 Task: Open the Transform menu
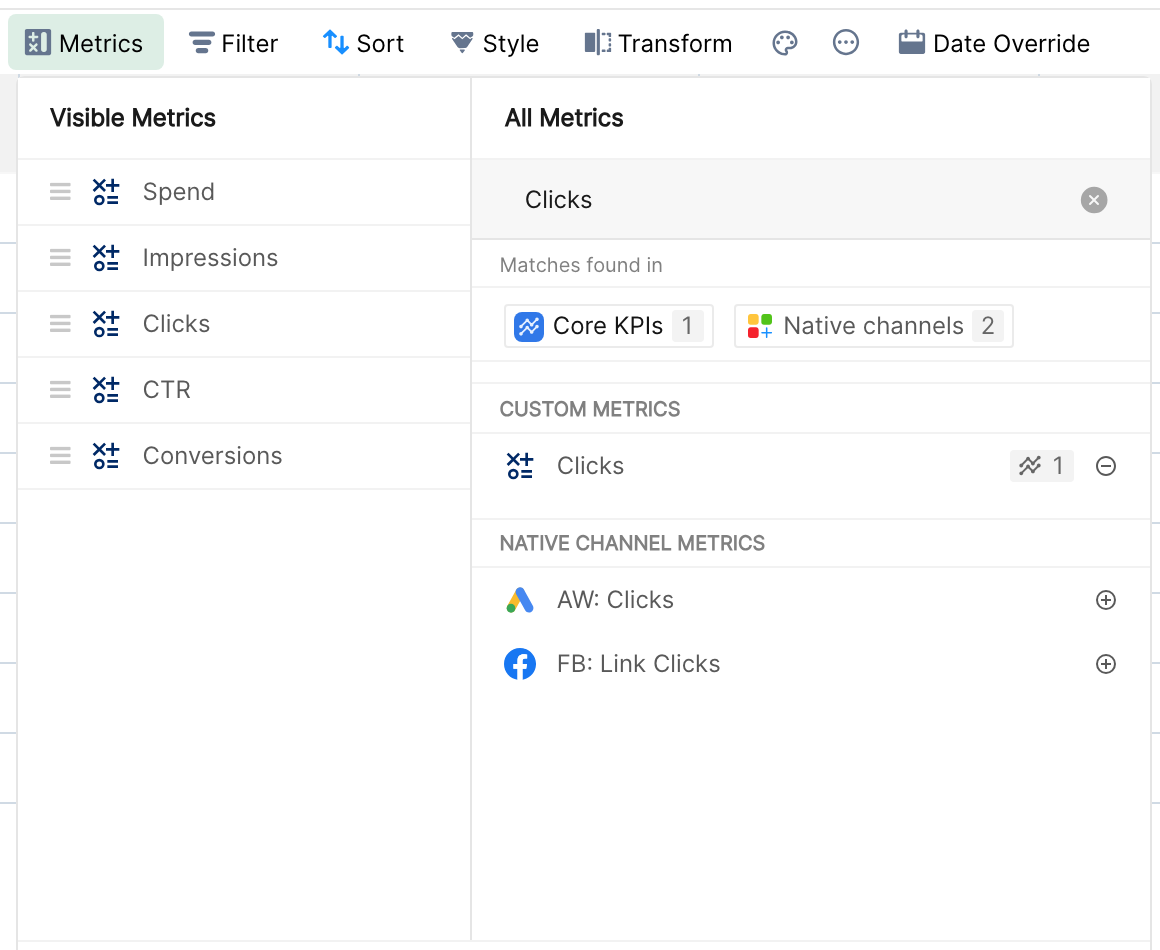(658, 43)
